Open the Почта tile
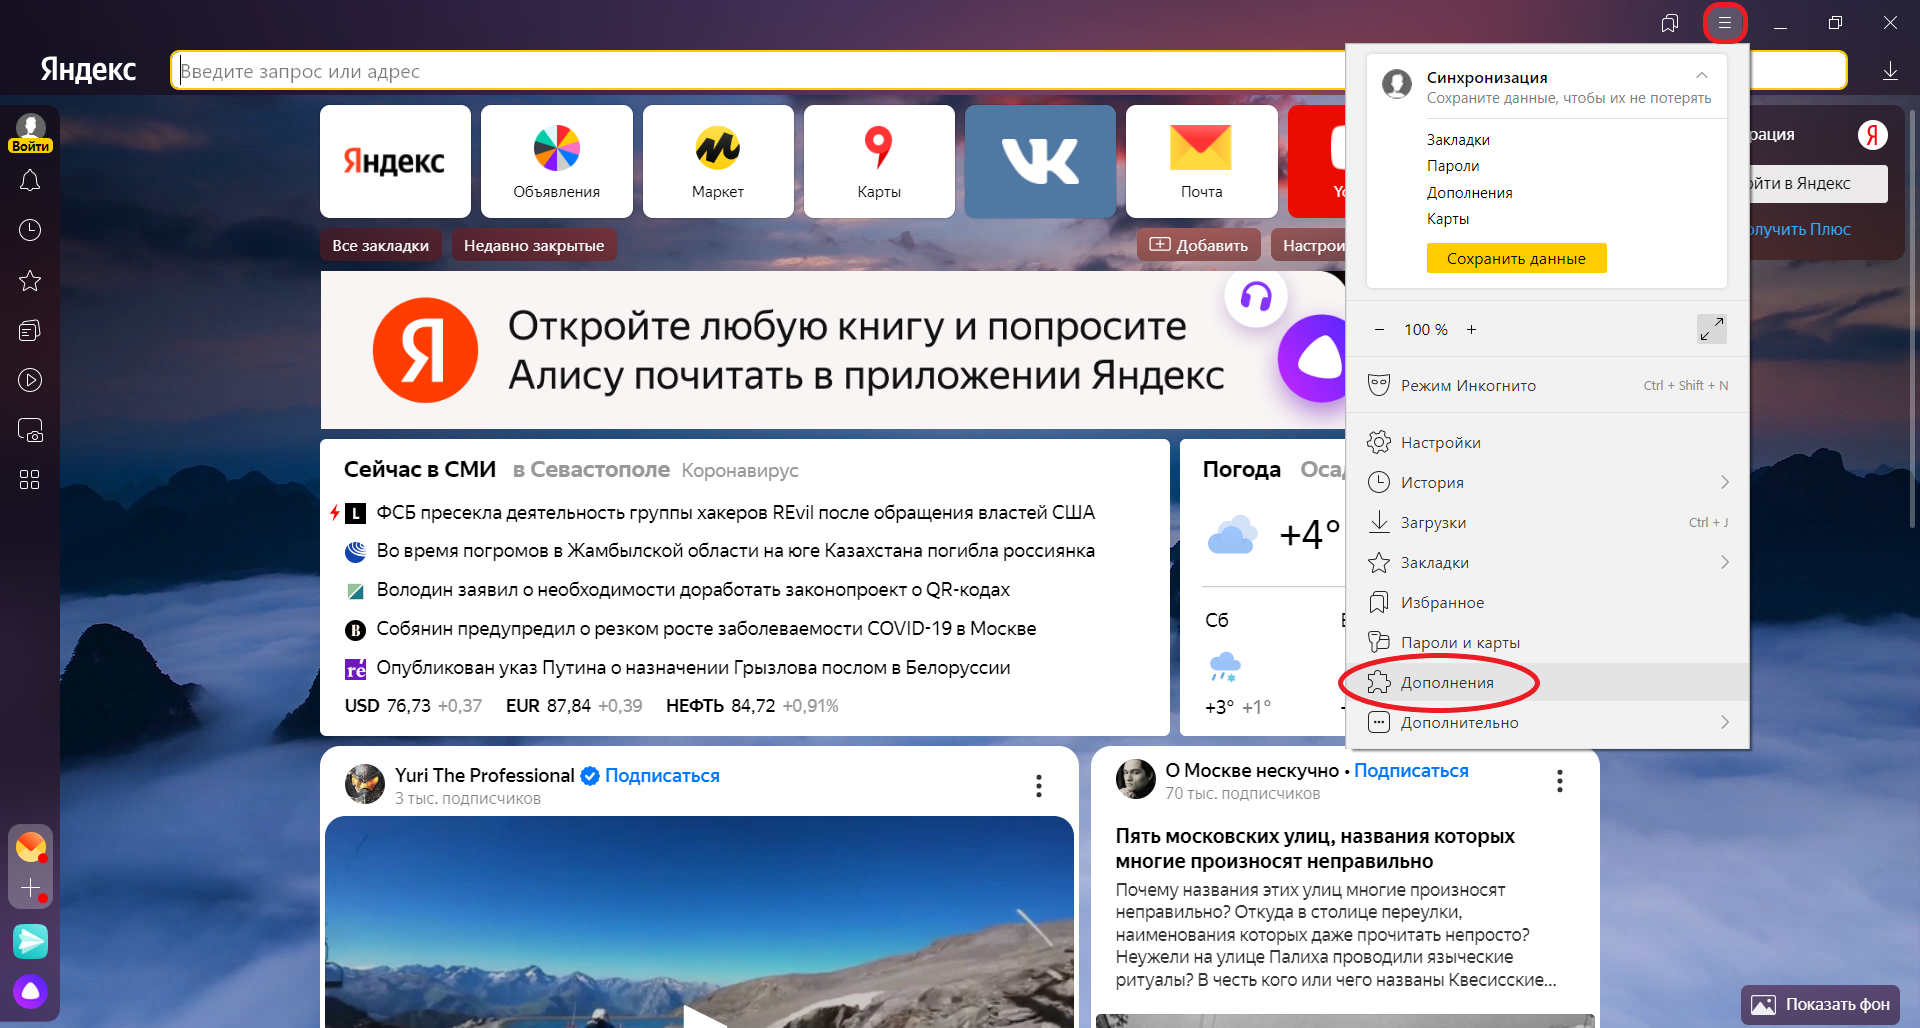Screen dimensions: 1920x1028 (x=1201, y=161)
